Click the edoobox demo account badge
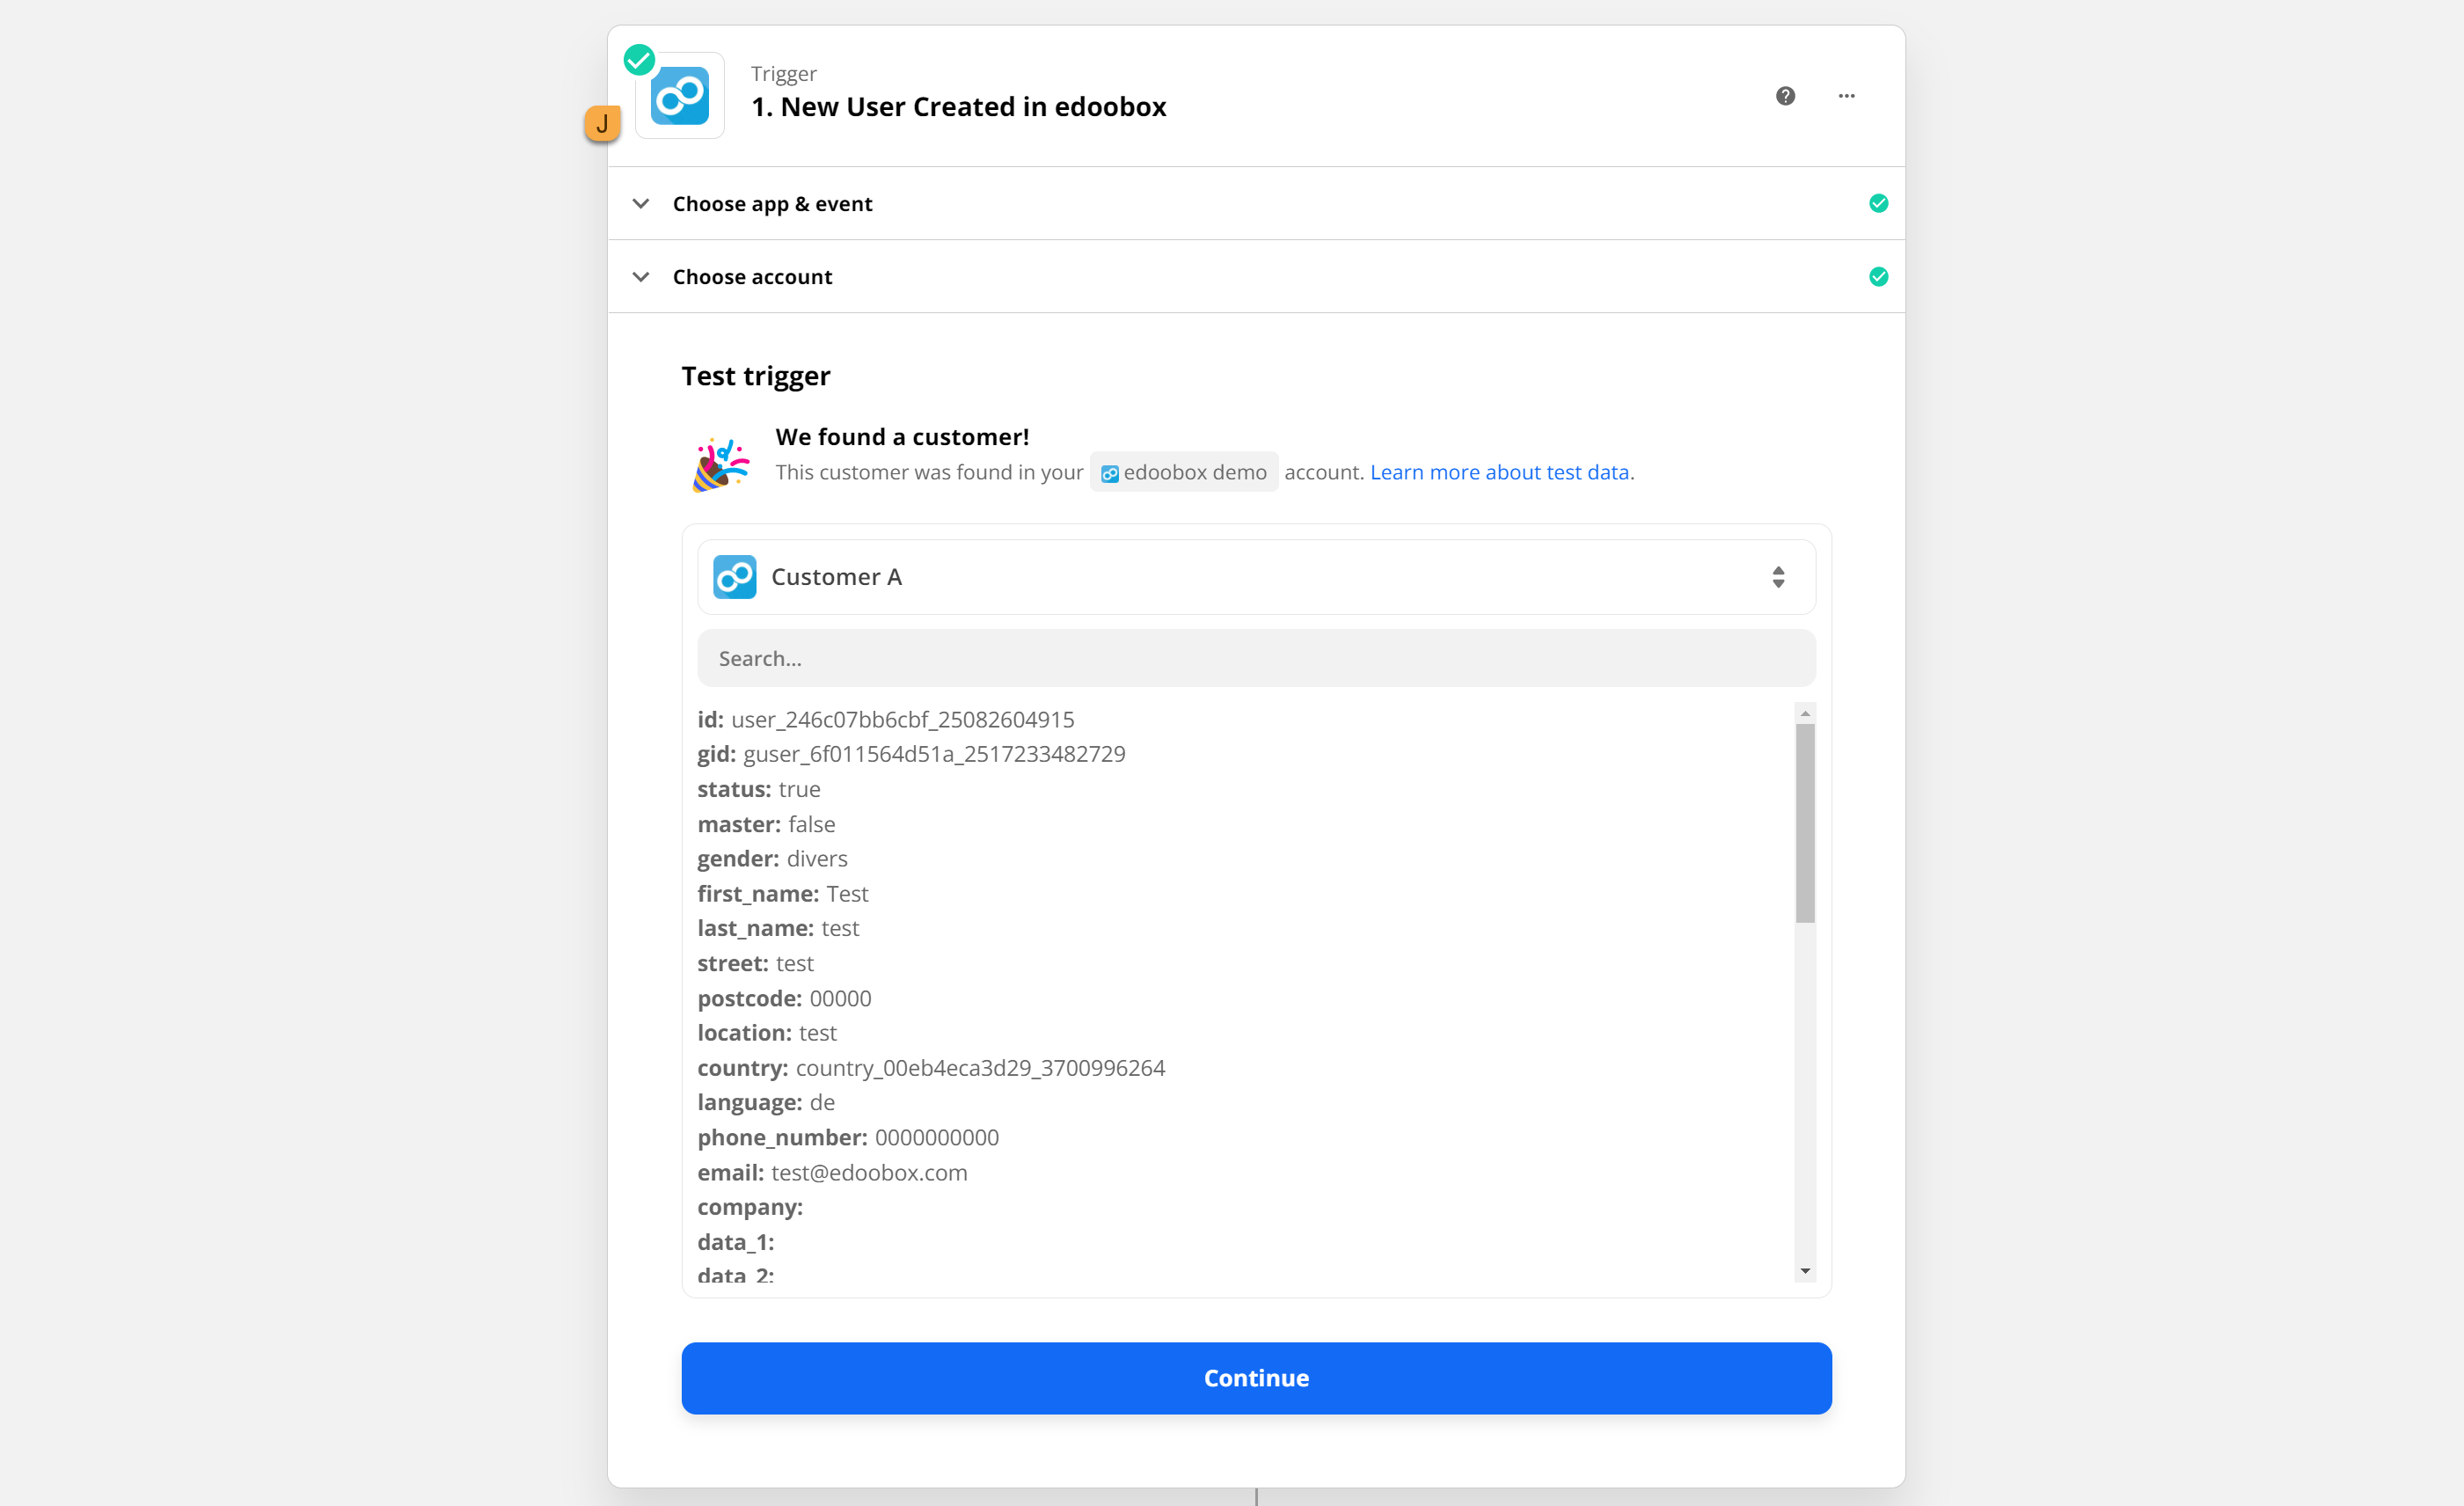The width and height of the screenshot is (2464, 1506). 1183,472
